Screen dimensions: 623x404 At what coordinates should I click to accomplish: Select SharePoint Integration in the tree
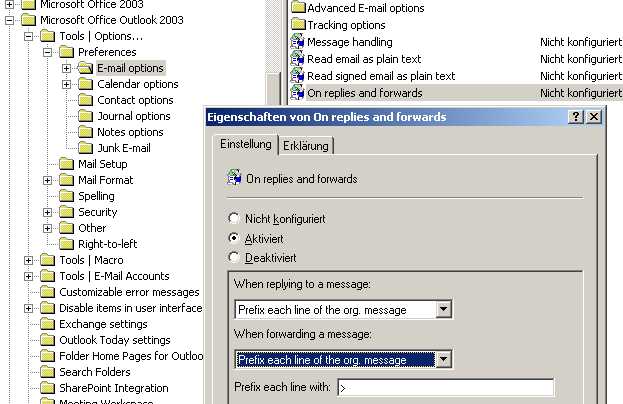pyautogui.click(x=114, y=388)
